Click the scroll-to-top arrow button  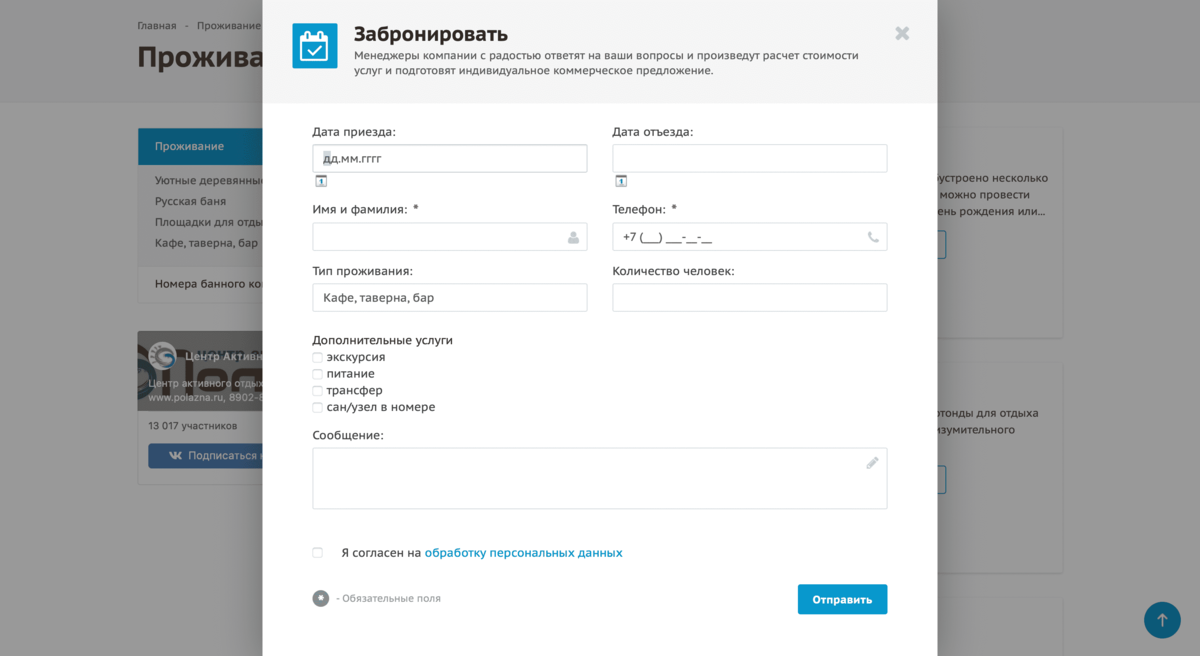pyautogui.click(x=1162, y=620)
